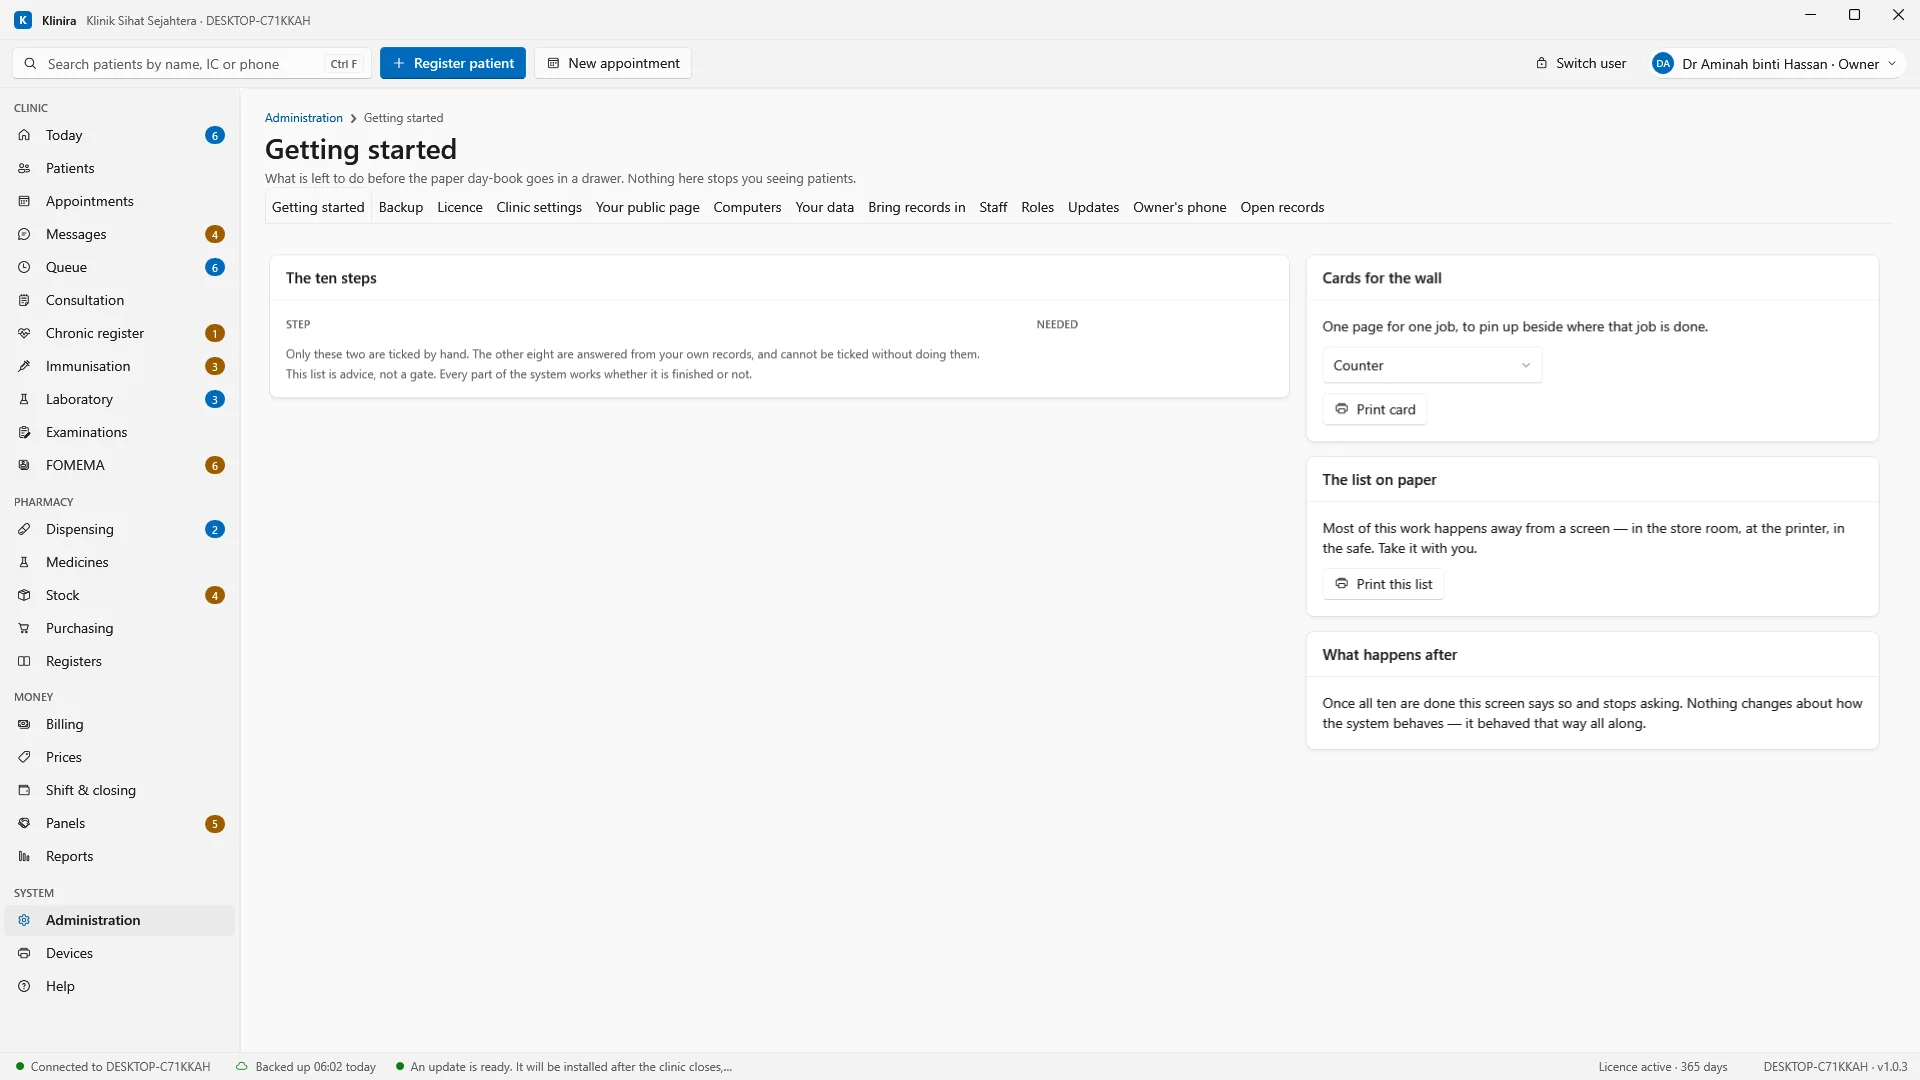Screen dimensions: 1920x1080
Task: Open FOMEMA sidebar icon
Action: coord(24,465)
